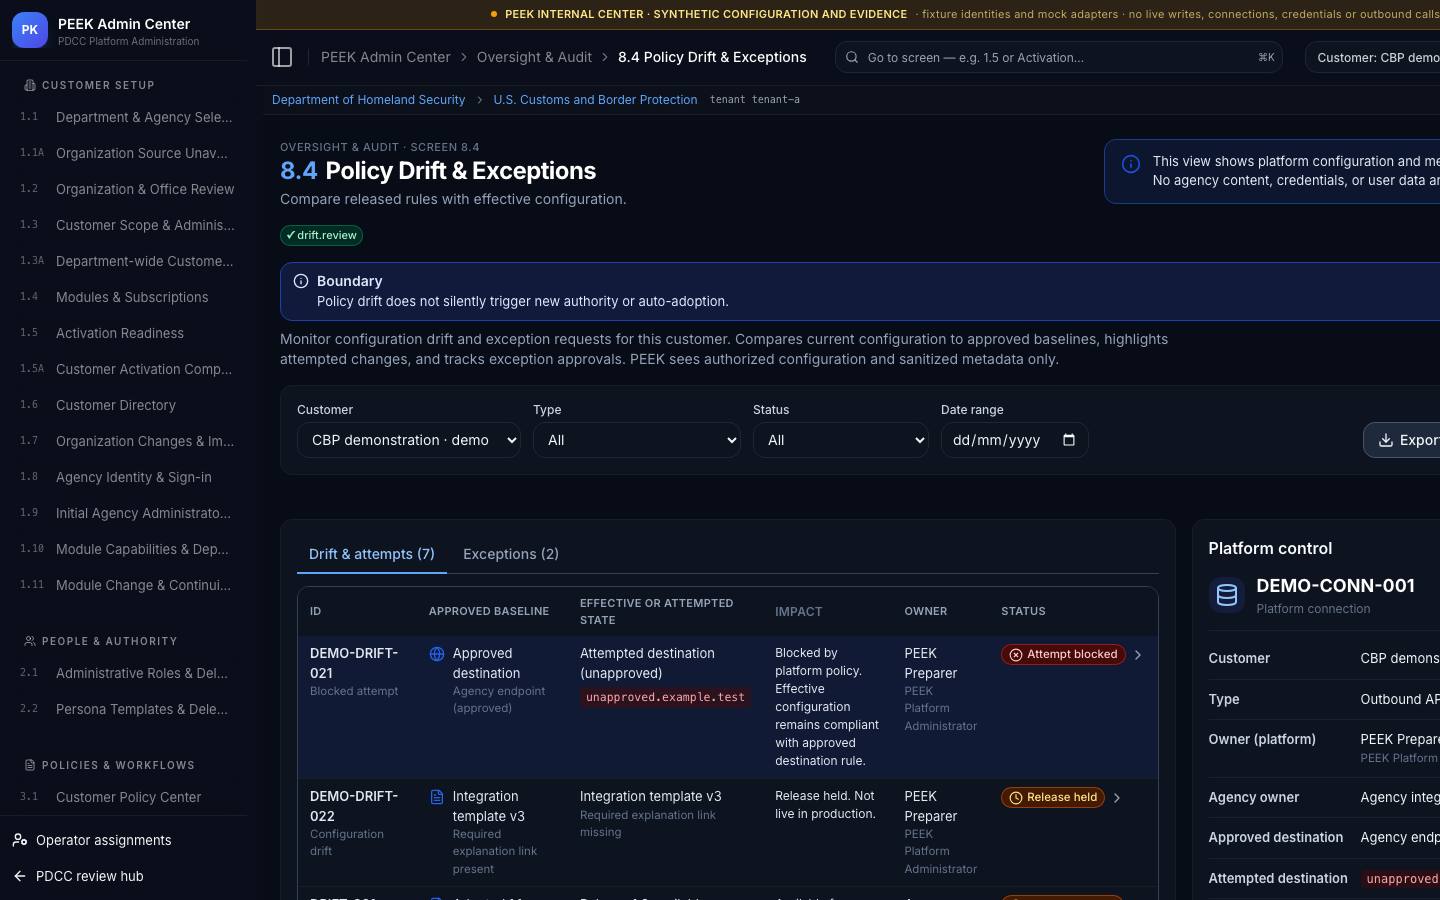Open Customer Policy Center in sidebar
This screenshot has width=1440, height=900.
click(x=128, y=797)
